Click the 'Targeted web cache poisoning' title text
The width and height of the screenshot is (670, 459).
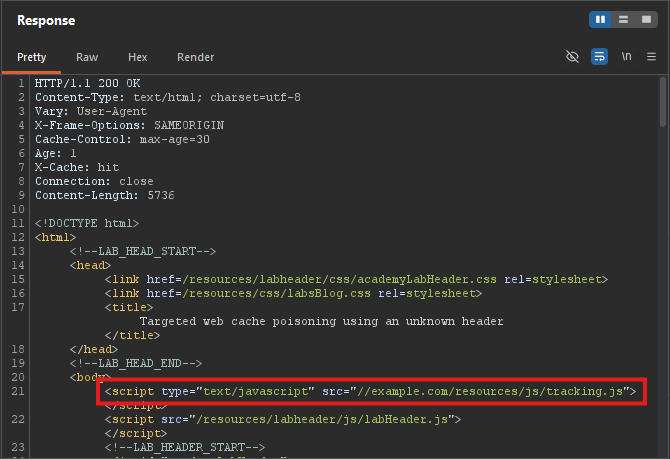tap(321, 321)
